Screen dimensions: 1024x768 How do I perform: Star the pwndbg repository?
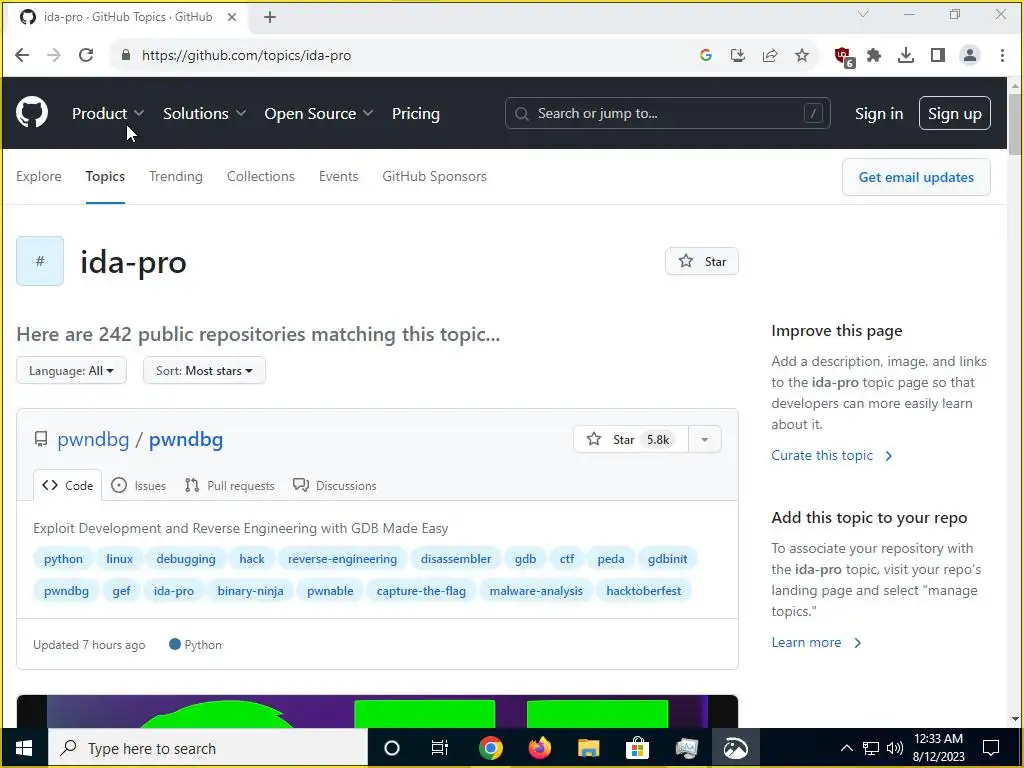tap(630, 440)
